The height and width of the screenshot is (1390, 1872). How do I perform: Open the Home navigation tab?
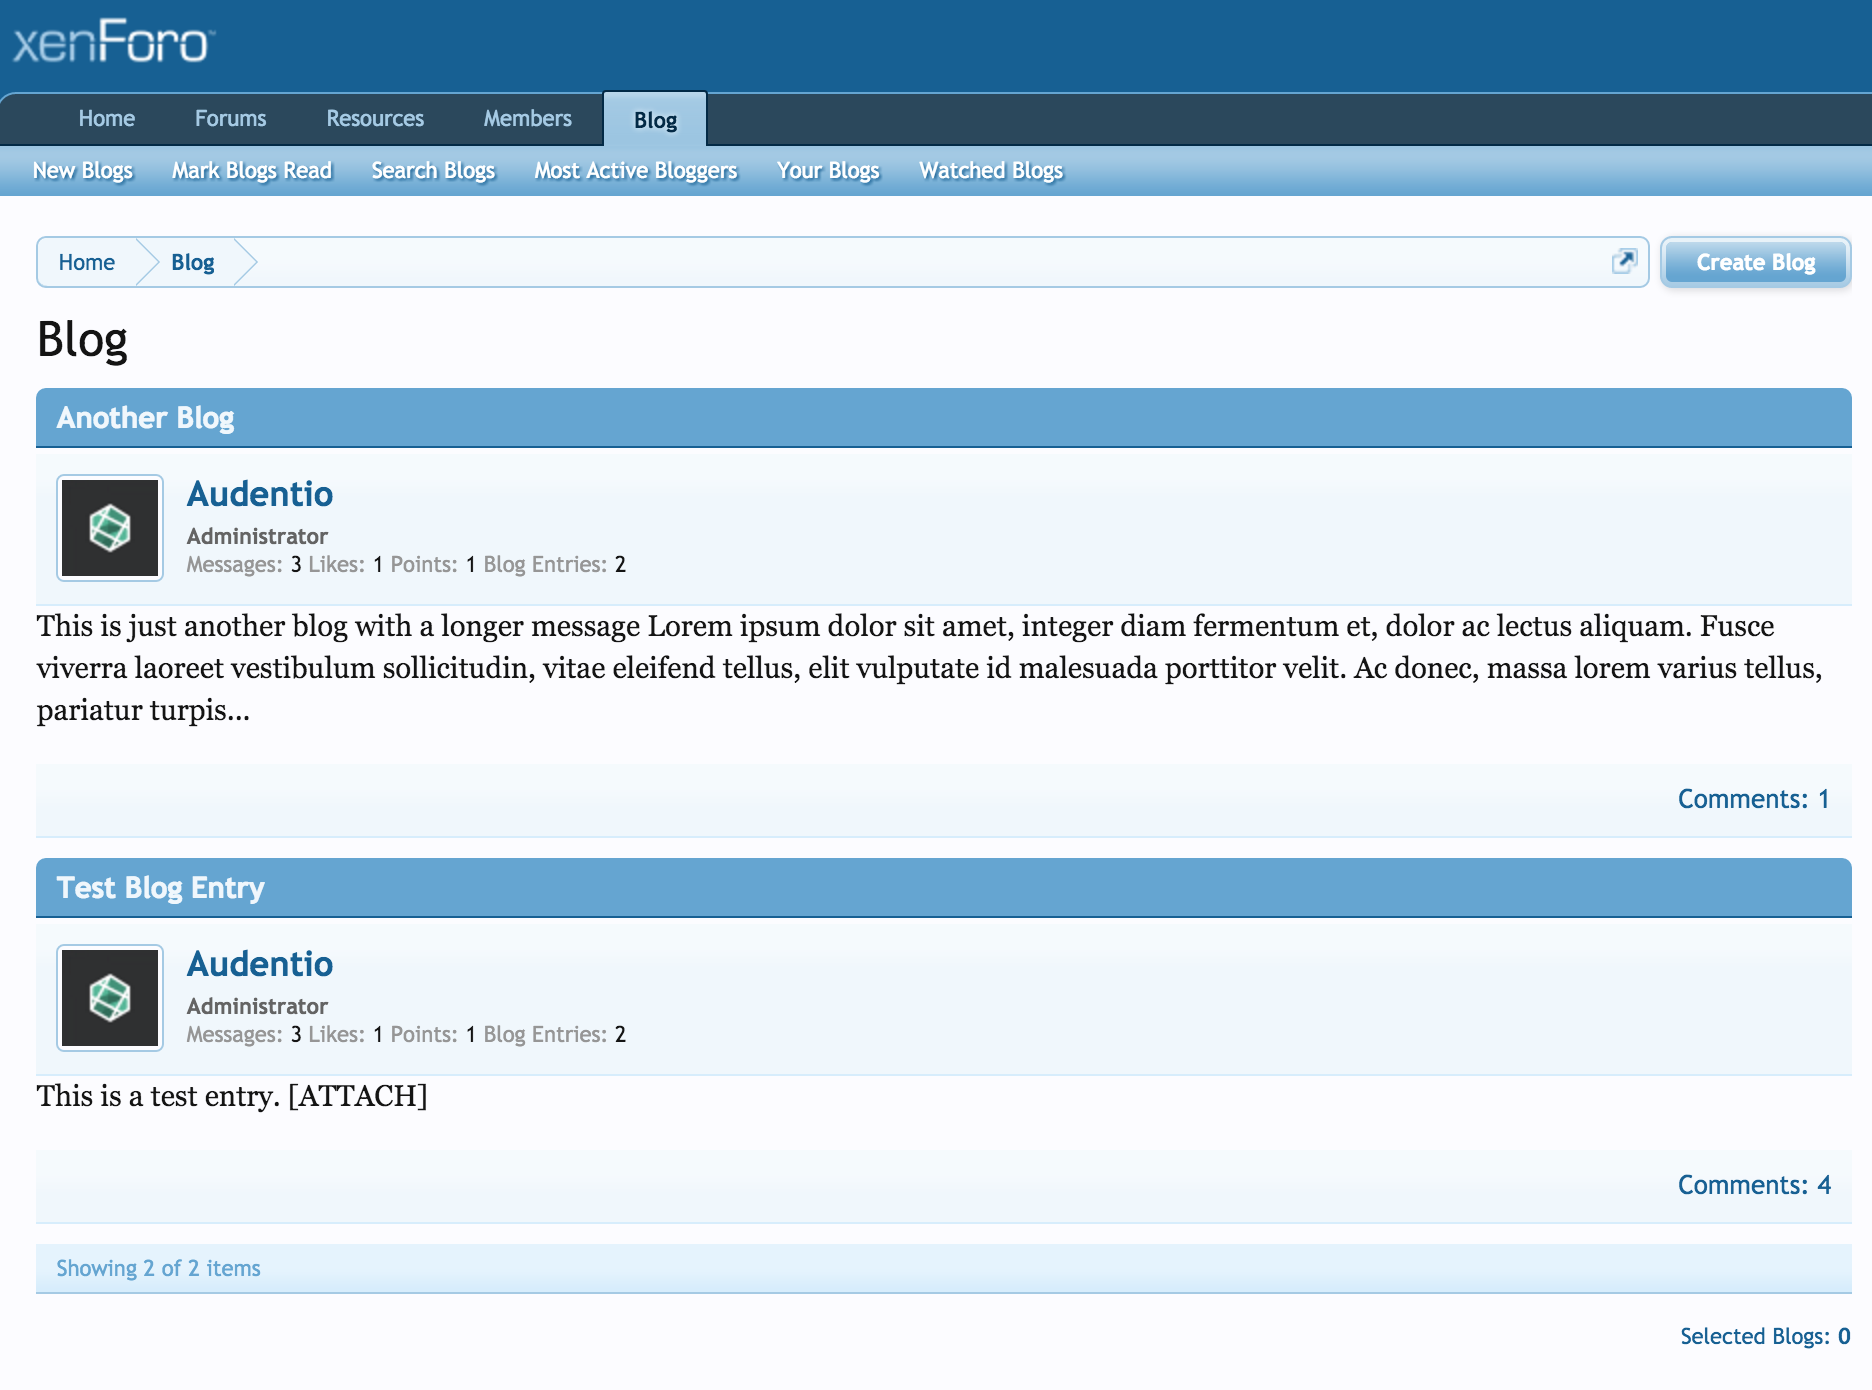106,119
